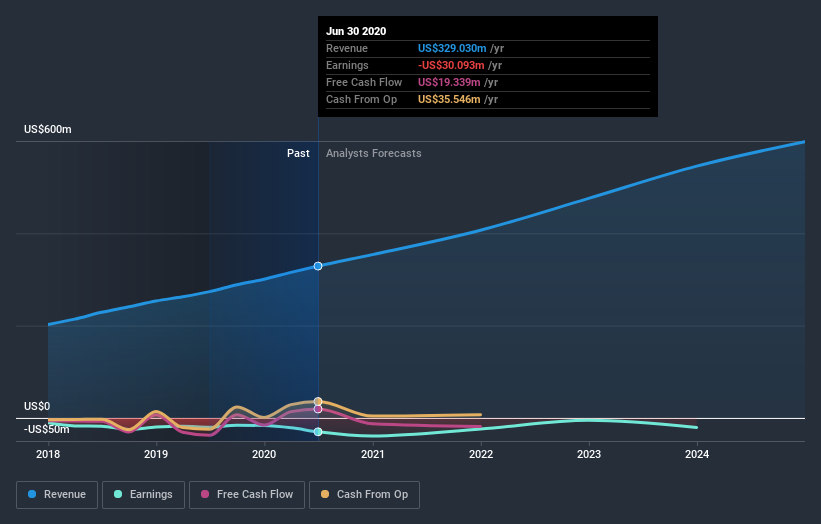Click the US$600m y-axis label
The image size is (821, 524).
tap(48, 129)
